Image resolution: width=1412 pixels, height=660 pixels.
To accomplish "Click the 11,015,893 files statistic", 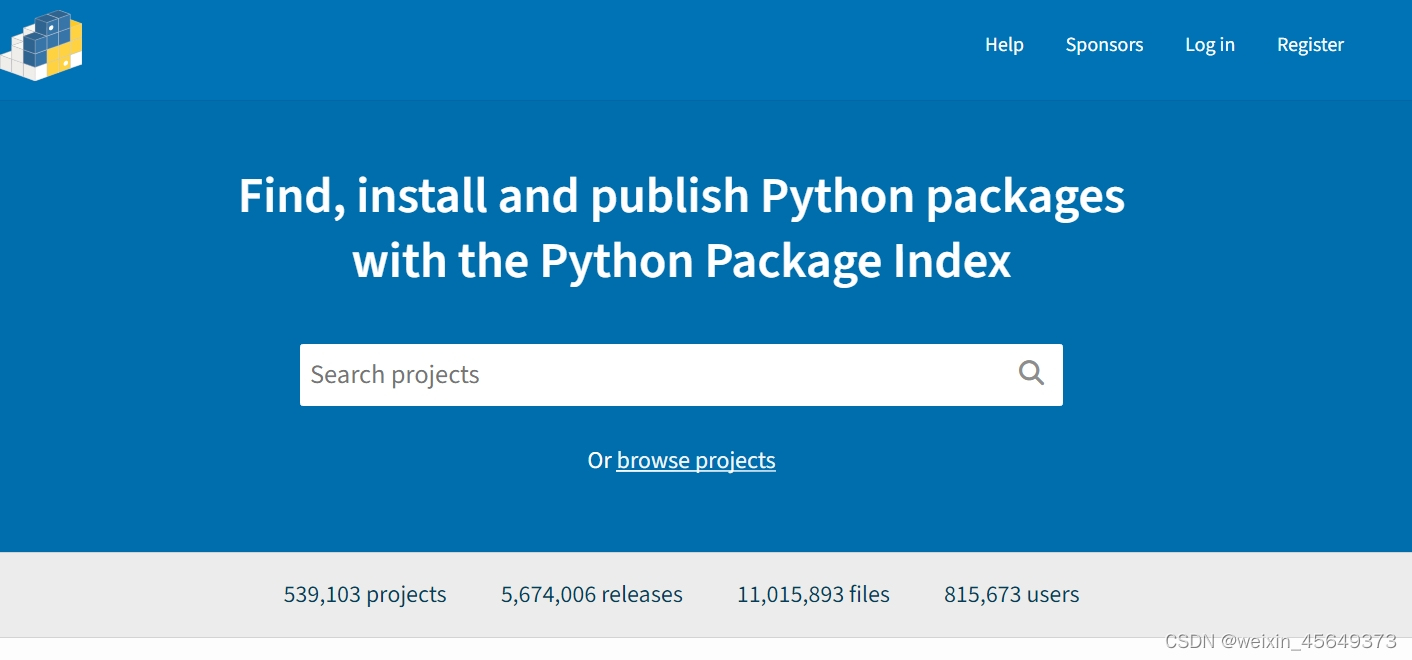I will (813, 594).
